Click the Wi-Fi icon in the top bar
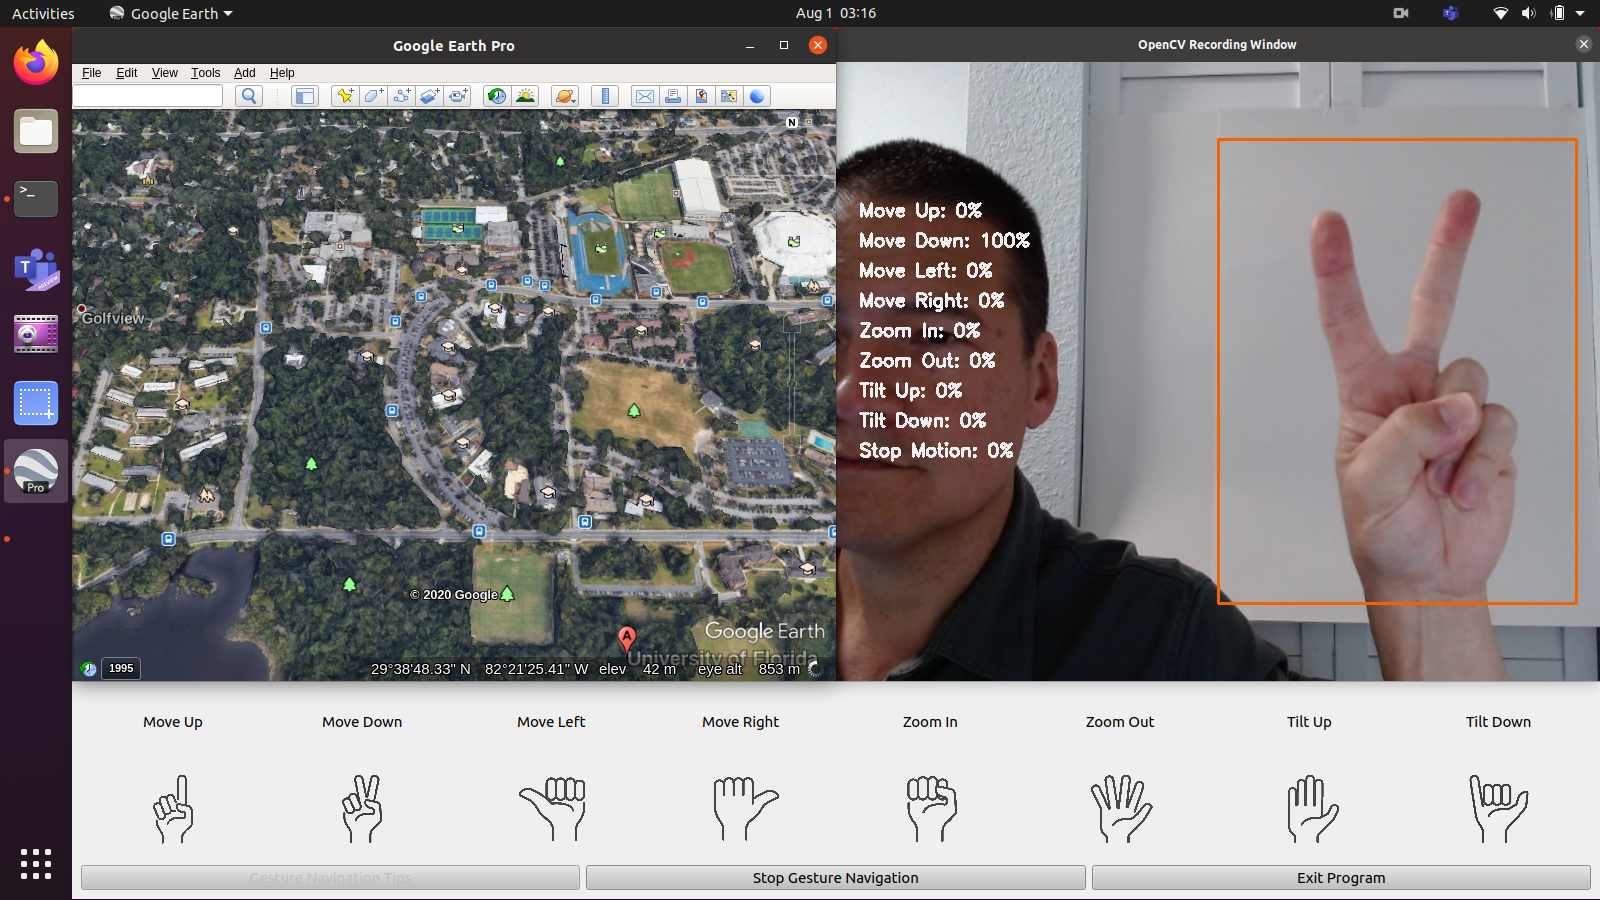This screenshot has height=900, width=1600. point(1500,13)
